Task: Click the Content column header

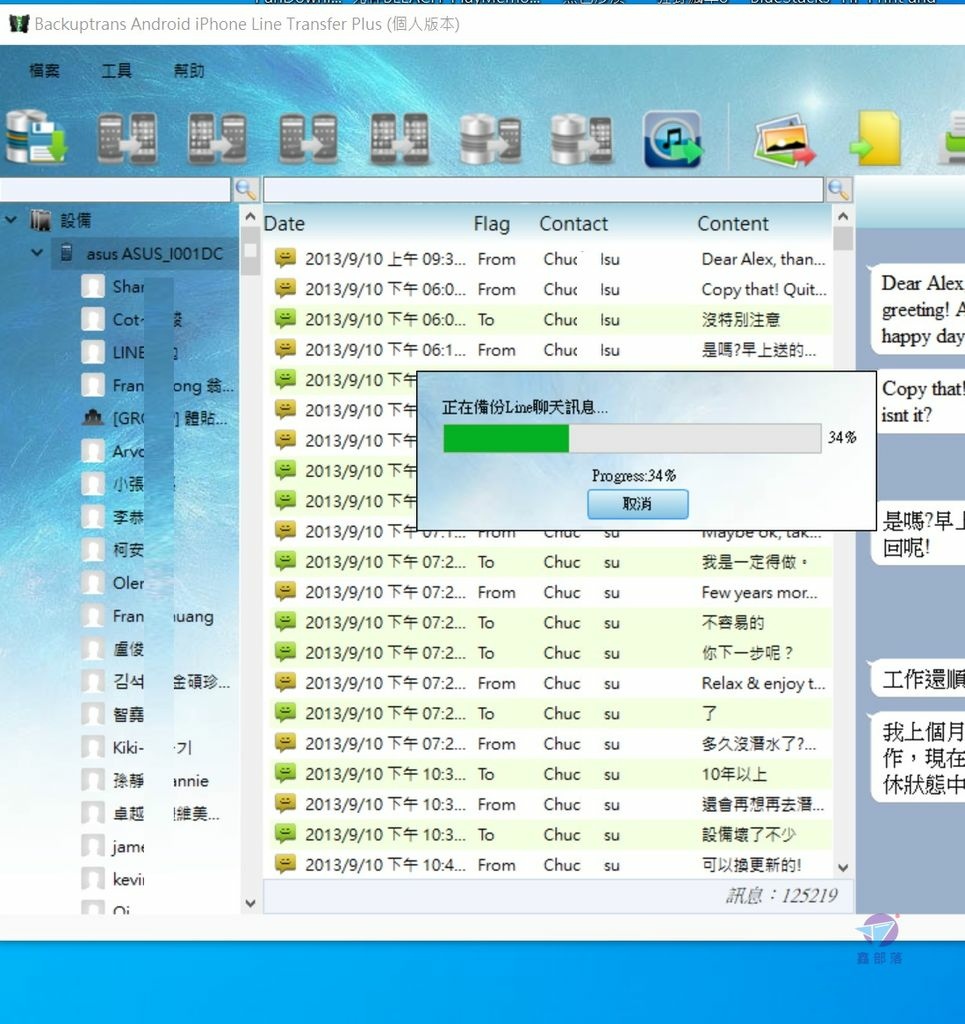Action: pos(733,223)
